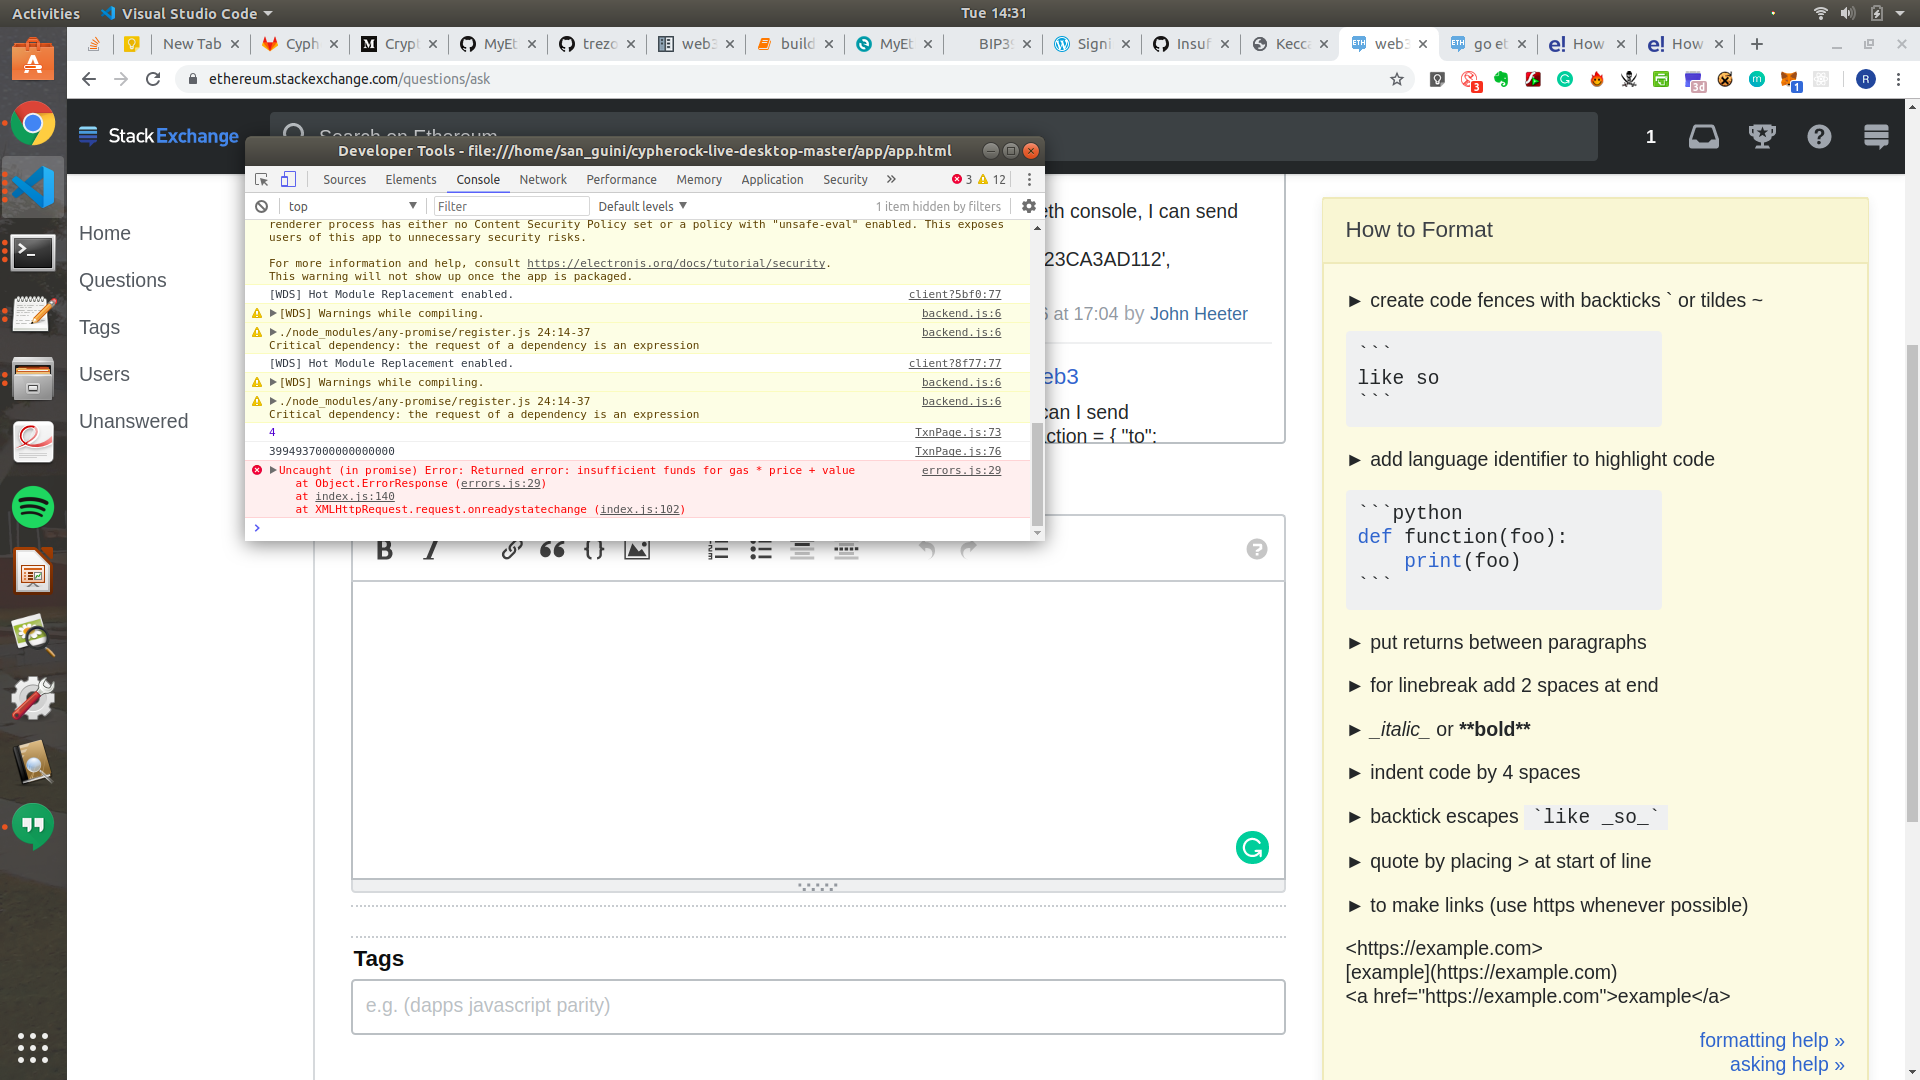Expand the Uncaught error stack trace

[273, 470]
